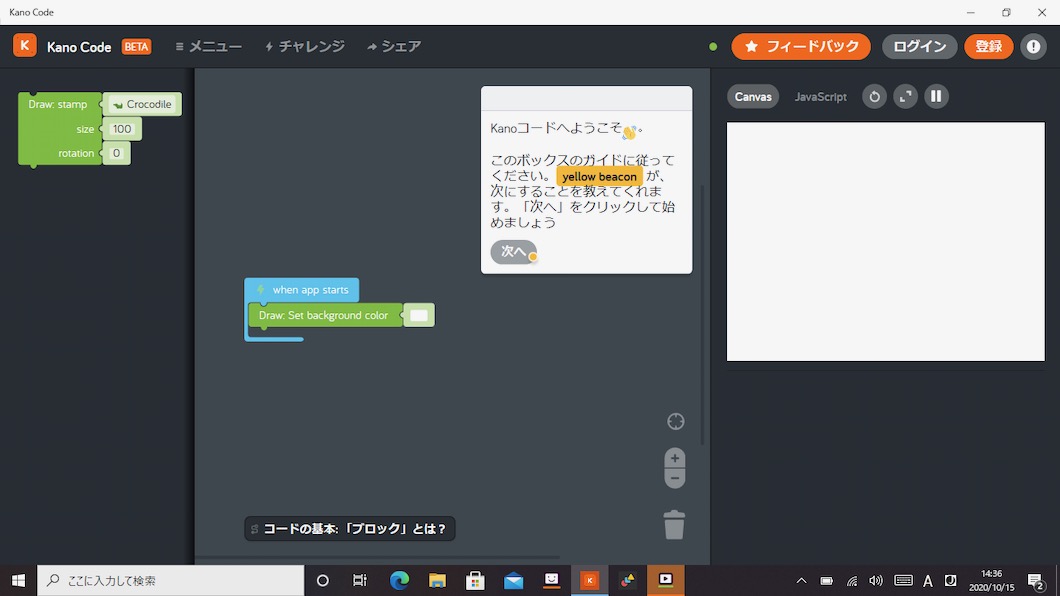The width and height of the screenshot is (1060, 596).
Task: Select the 'when app starts' event block
Action: [302, 290]
